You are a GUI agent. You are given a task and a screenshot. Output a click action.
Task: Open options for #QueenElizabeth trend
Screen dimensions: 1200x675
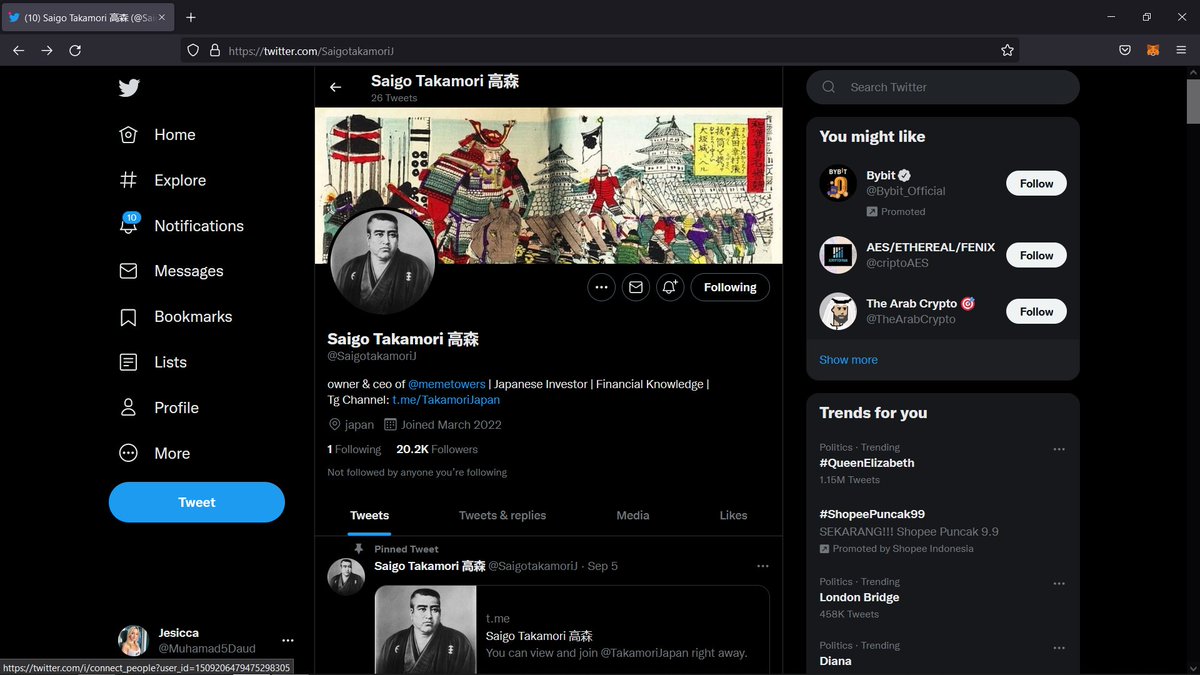tap(1059, 449)
